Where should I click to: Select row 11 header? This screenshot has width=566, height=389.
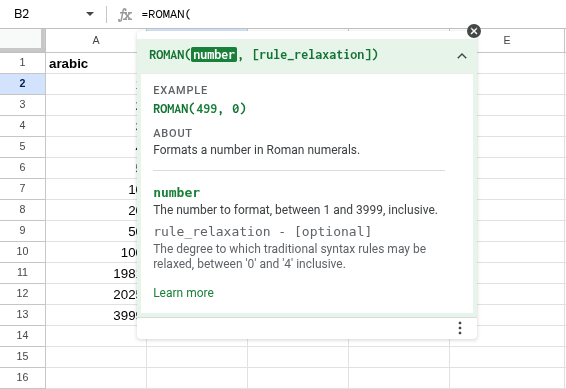point(22,272)
